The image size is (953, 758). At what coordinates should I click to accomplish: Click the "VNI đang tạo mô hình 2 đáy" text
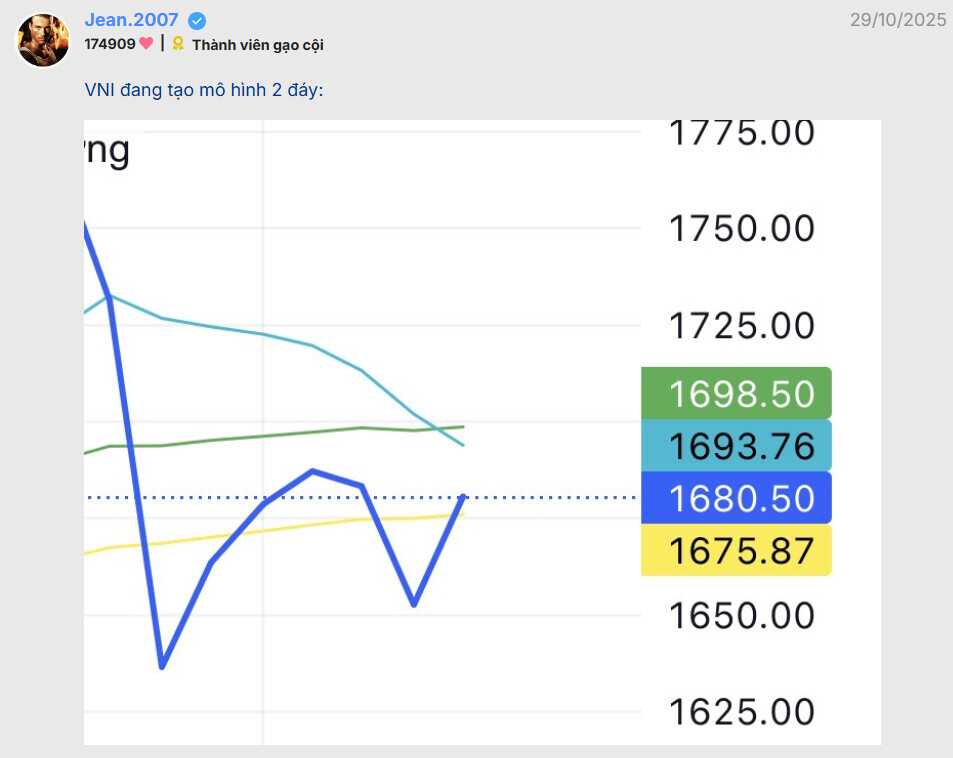[x=204, y=90]
